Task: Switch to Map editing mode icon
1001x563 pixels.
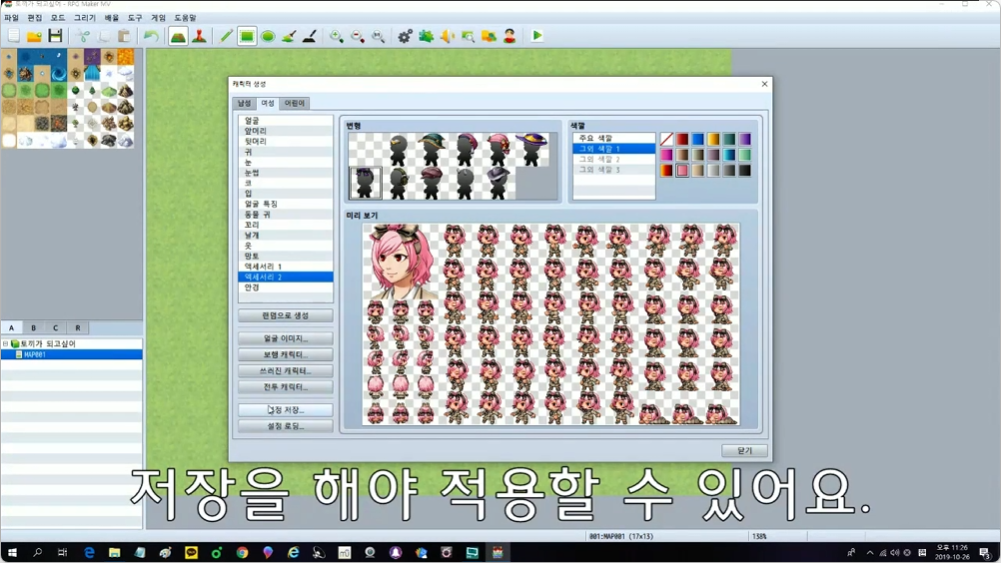Action: 178,36
